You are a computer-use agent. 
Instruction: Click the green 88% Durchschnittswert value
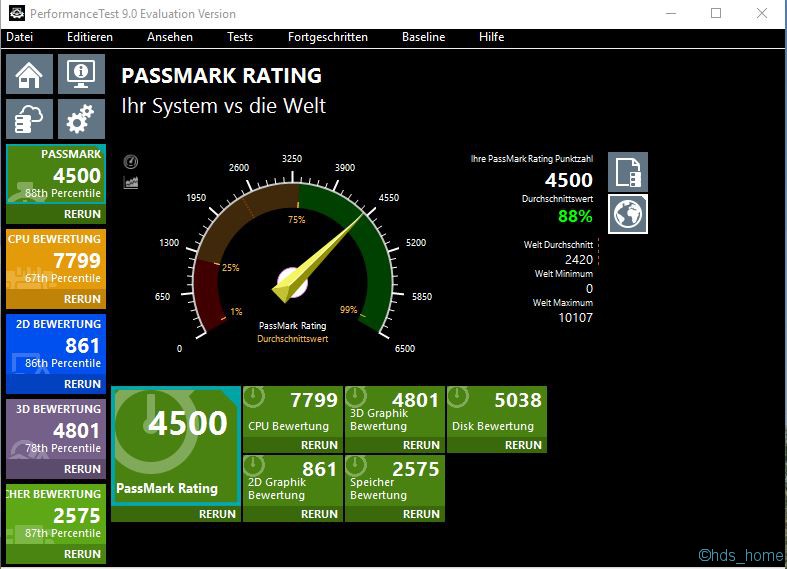575,216
